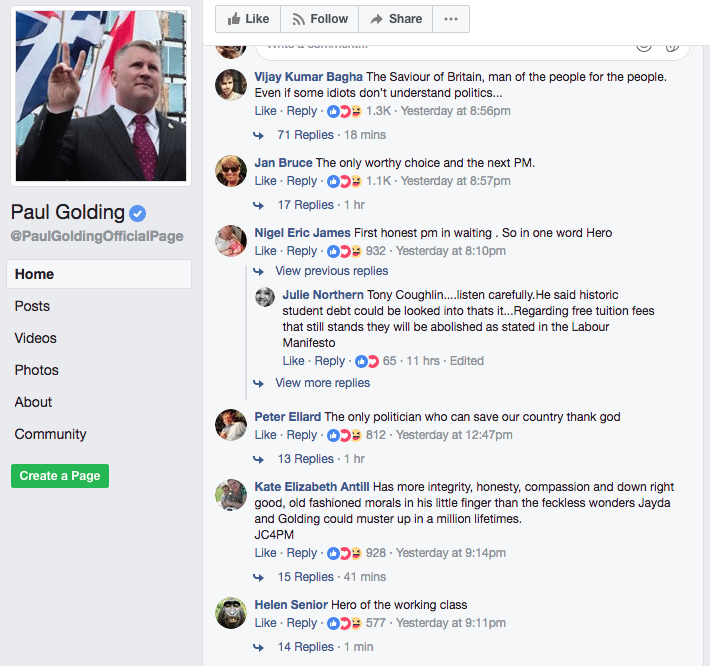
Task: Expand View previous replies
Action: (331, 271)
